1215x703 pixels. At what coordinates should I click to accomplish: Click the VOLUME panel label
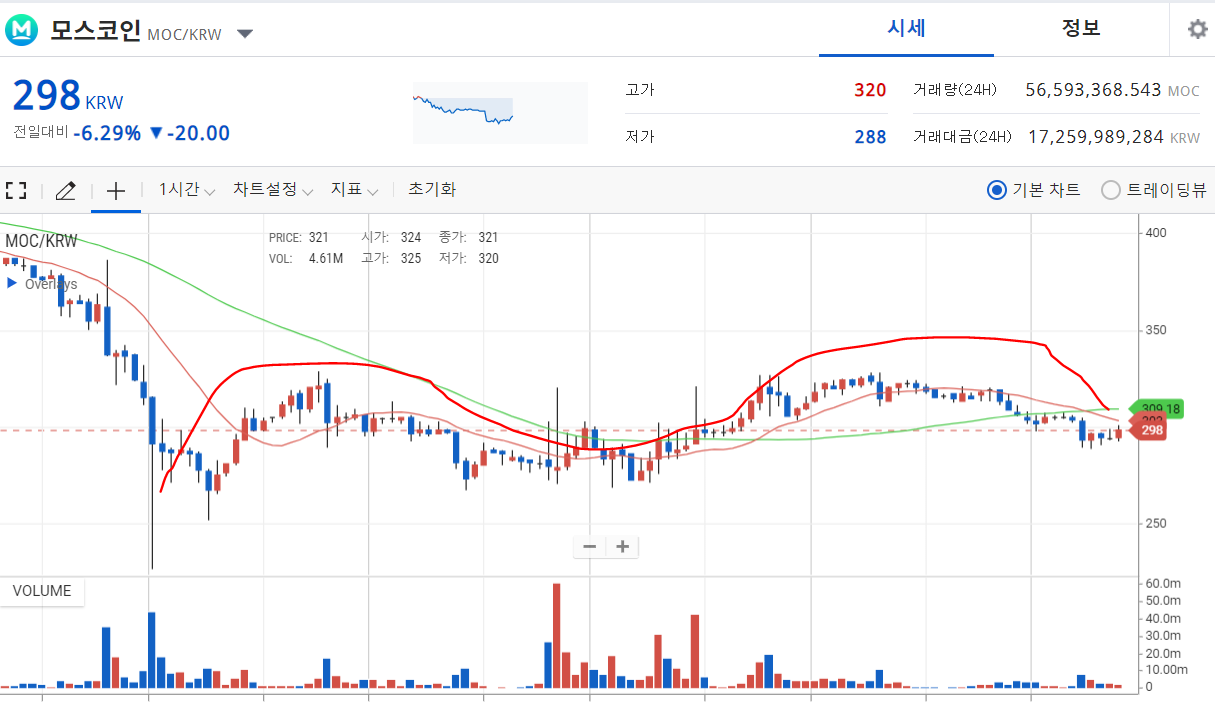pyautogui.click(x=42, y=591)
